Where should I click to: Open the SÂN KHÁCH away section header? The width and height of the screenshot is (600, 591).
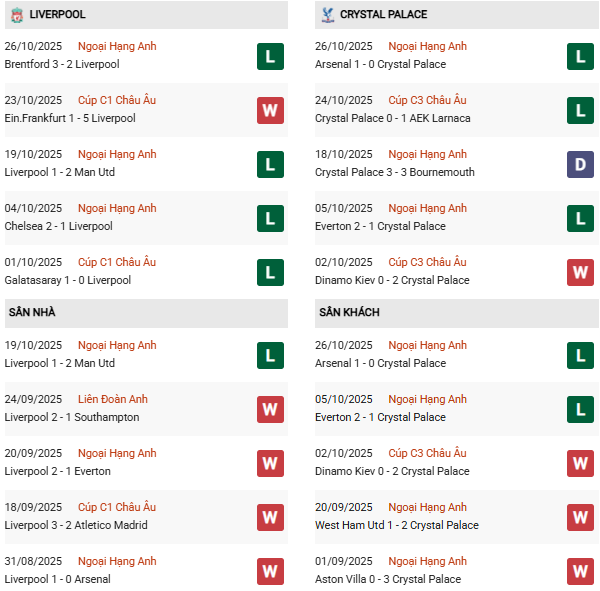(x=349, y=313)
